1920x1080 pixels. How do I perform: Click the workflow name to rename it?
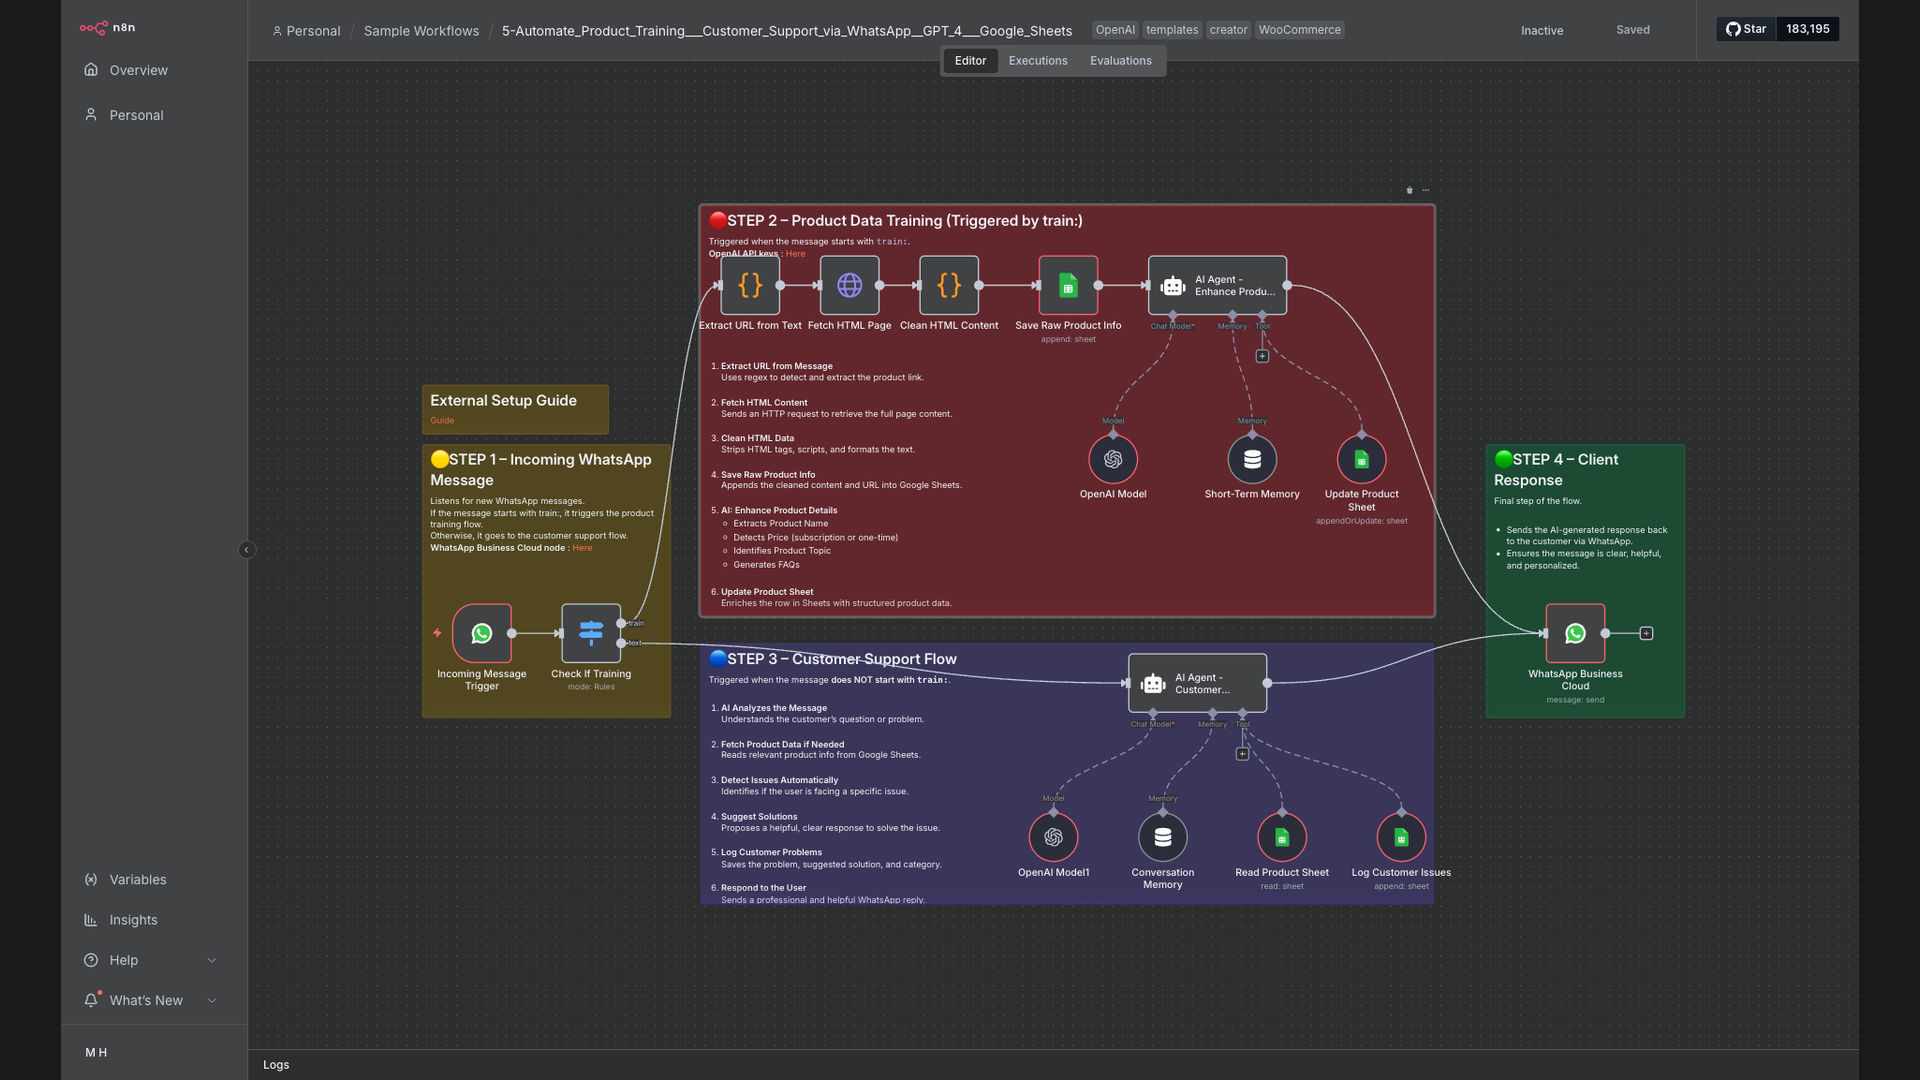point(787,31)
